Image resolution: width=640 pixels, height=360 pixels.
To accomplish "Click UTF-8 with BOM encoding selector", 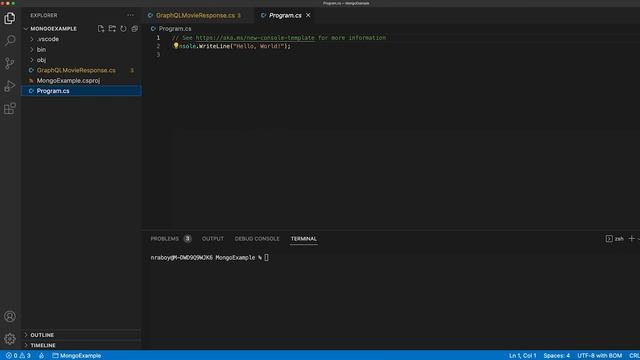I will coord(599,356).
